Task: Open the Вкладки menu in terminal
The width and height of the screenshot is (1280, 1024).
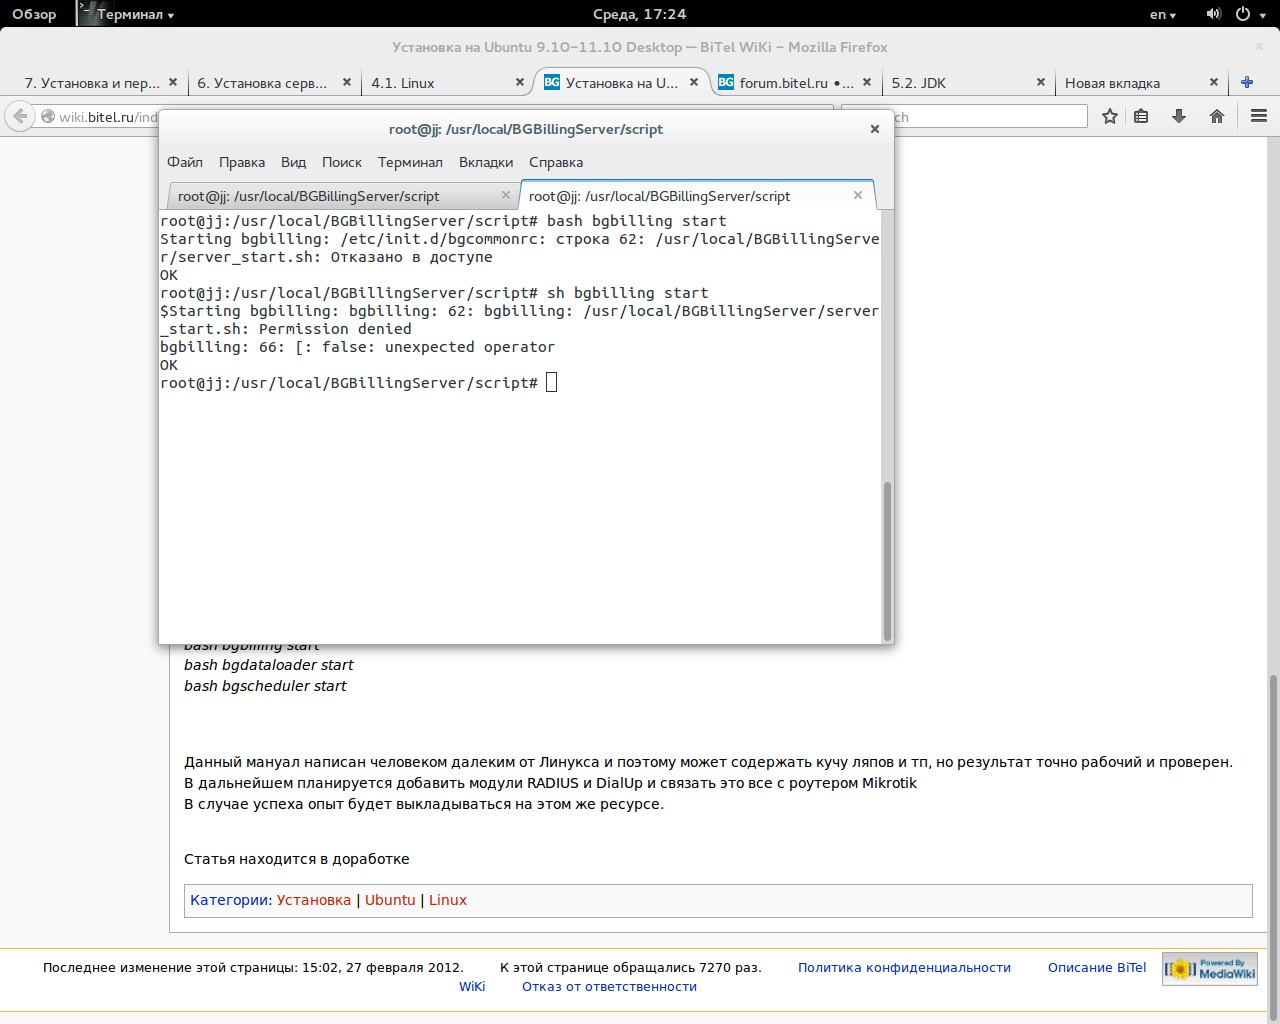Action: click(486, 162)
